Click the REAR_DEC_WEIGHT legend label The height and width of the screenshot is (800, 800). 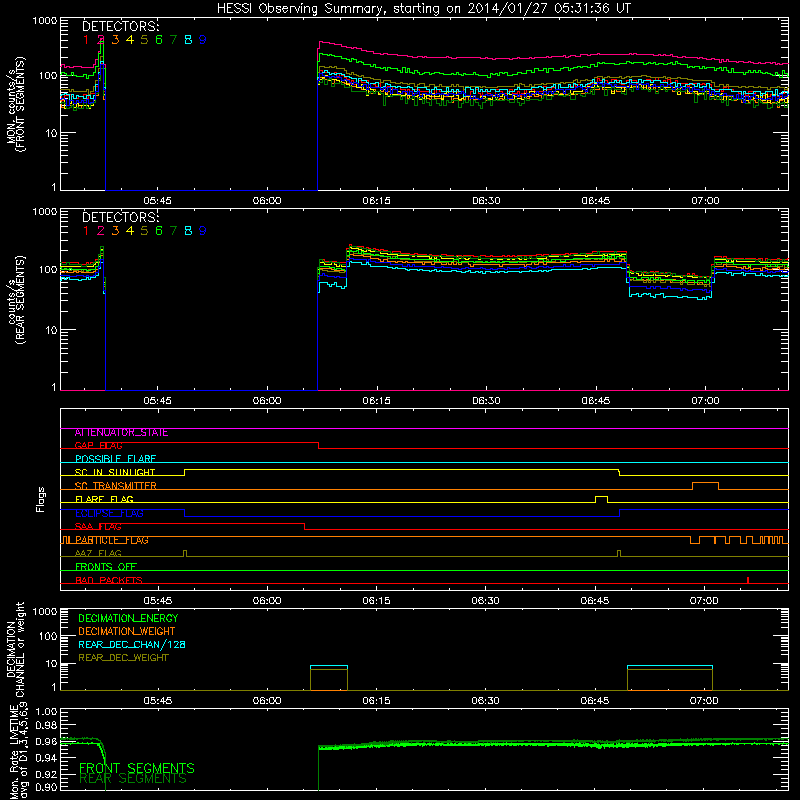point(123,658)
